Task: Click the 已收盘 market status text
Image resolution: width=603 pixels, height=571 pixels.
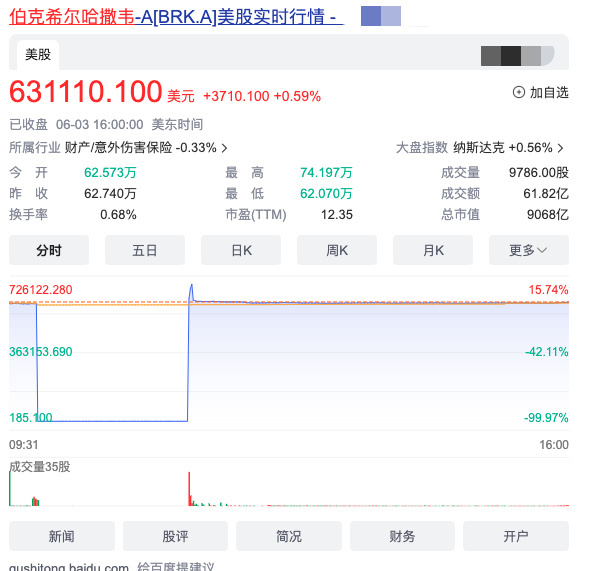Action: [x=28, y=125]
